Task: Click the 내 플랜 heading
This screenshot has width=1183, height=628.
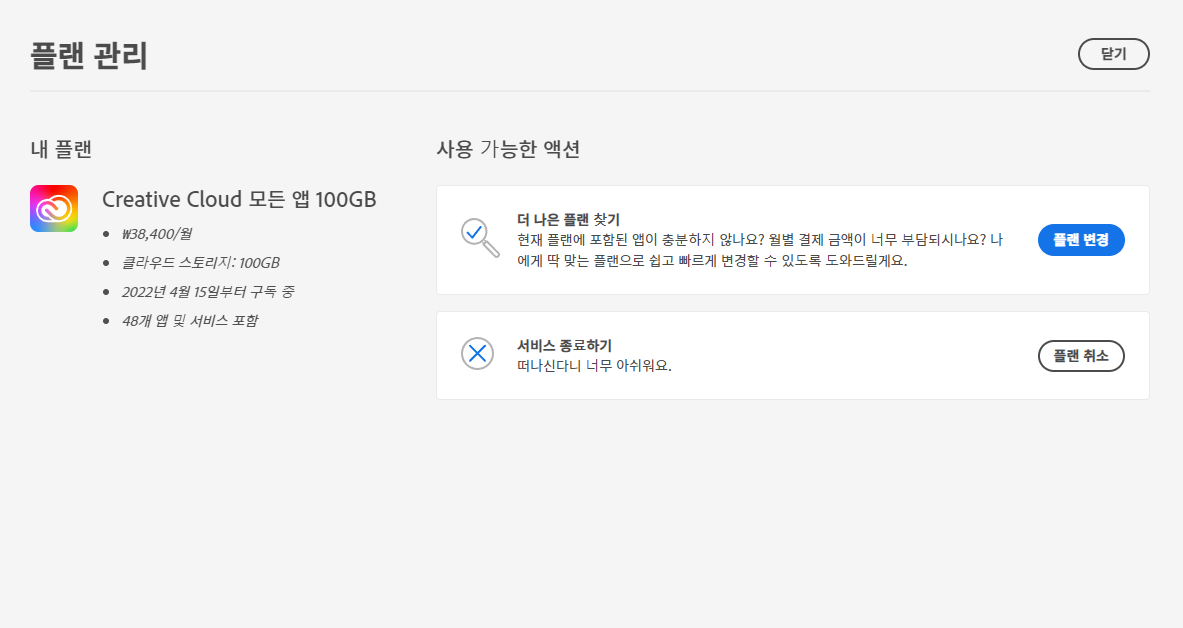Action: click(61, 149)
